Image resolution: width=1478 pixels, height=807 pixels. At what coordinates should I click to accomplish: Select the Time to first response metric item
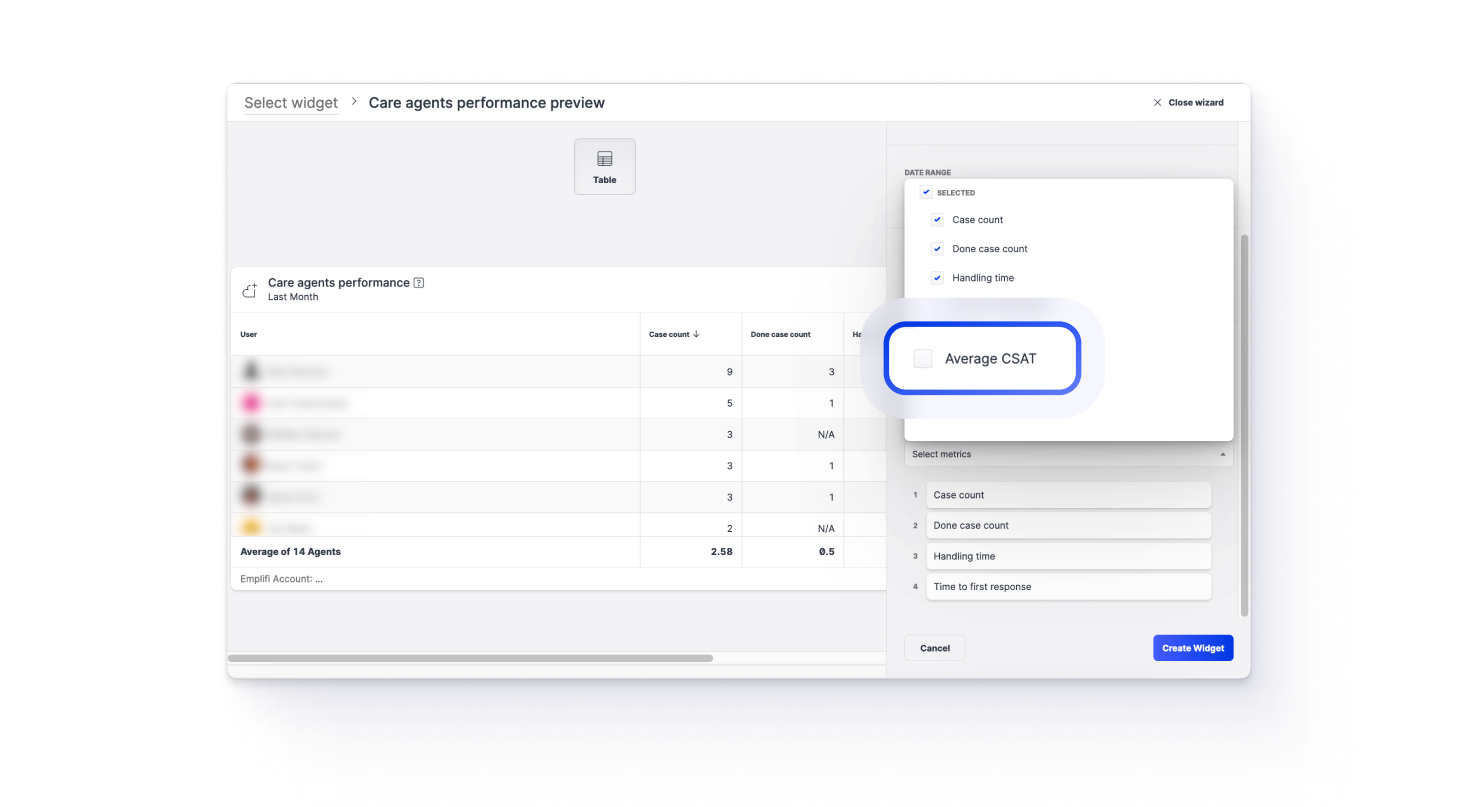(x=1067, y=587)
